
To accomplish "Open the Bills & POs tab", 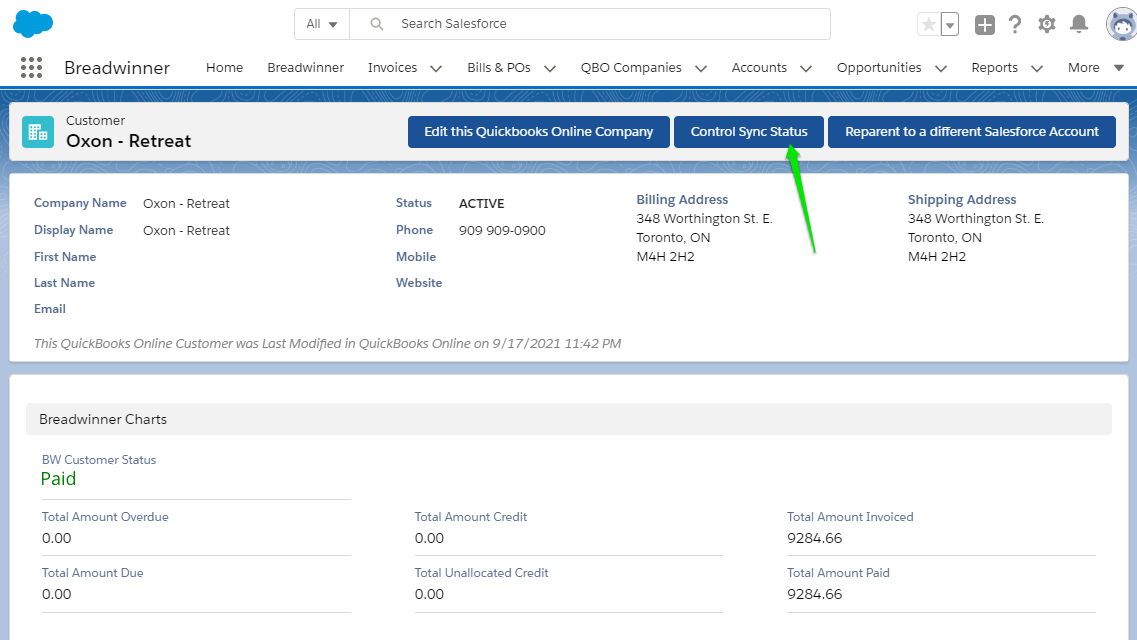I will point(499,67).
